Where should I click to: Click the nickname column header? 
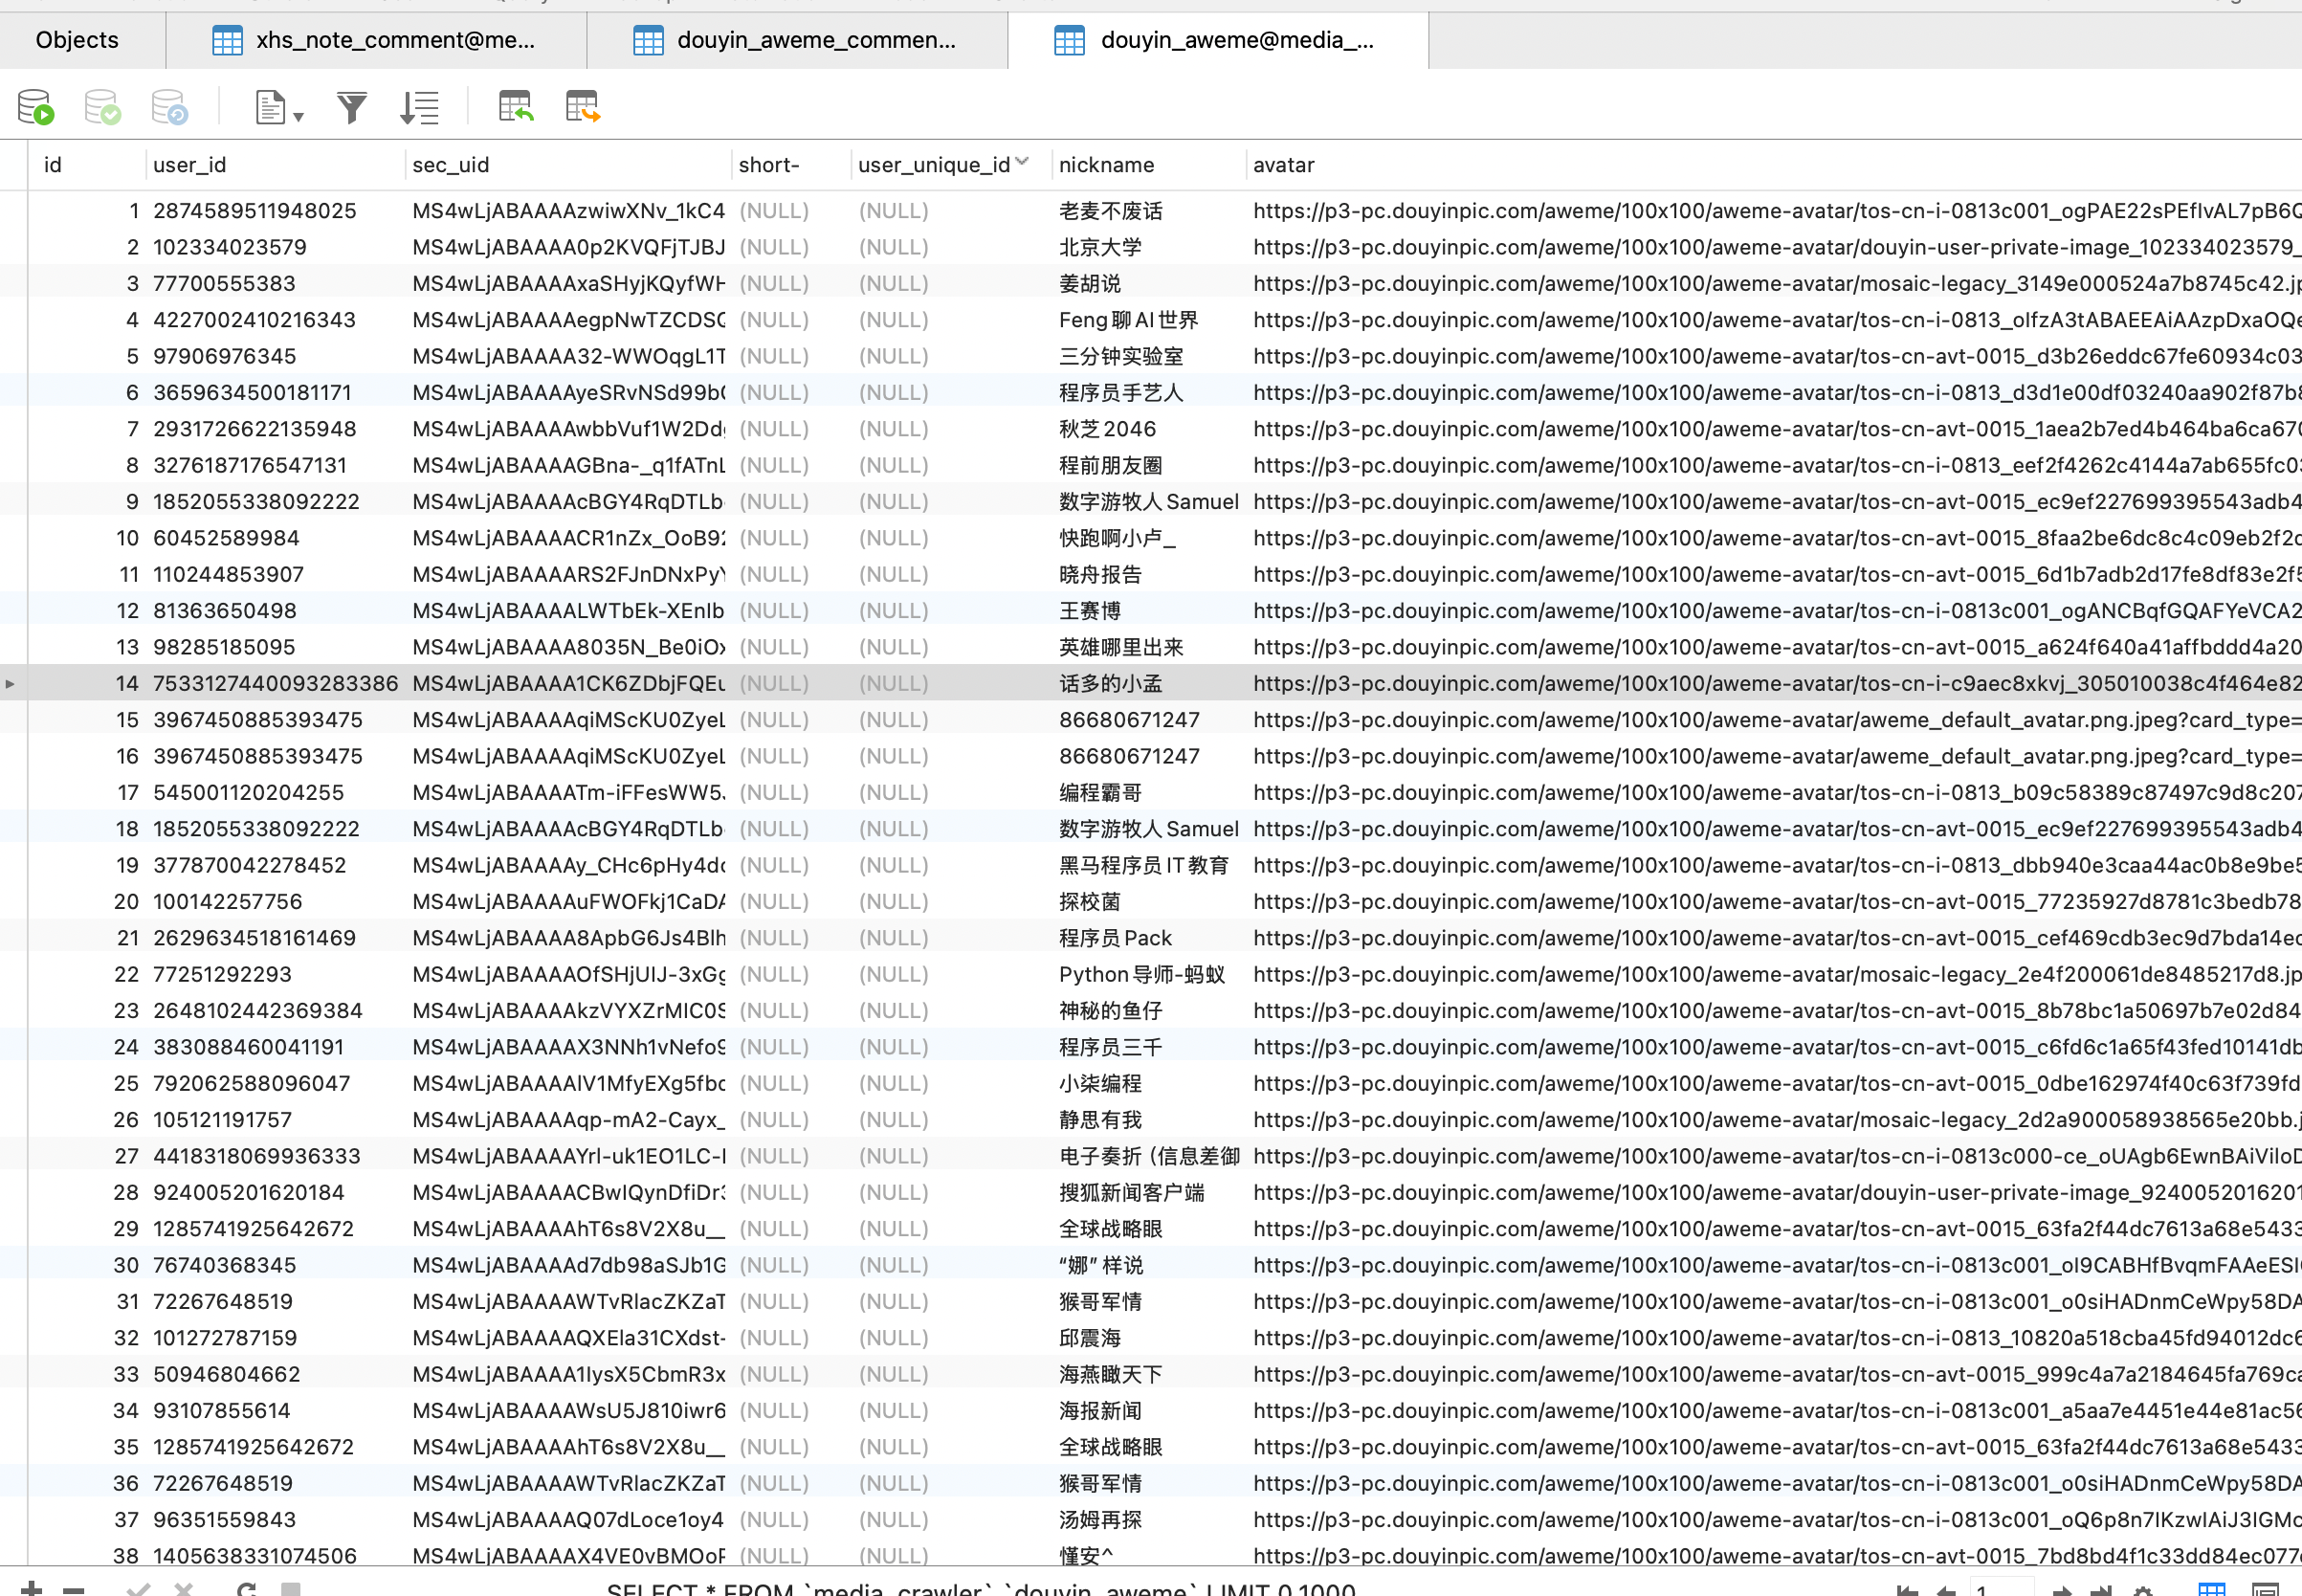[x=1106, y=165]
